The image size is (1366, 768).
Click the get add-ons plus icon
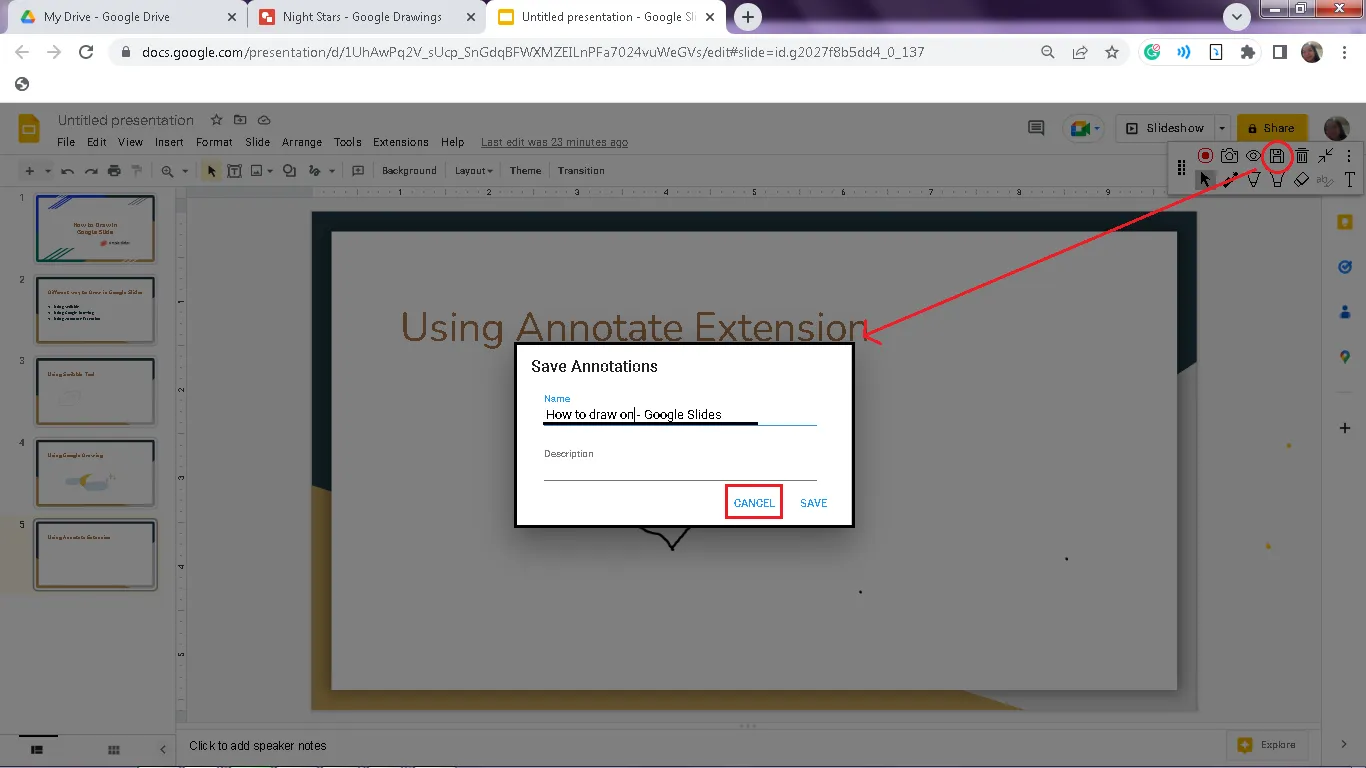(x=1345, y=428)
